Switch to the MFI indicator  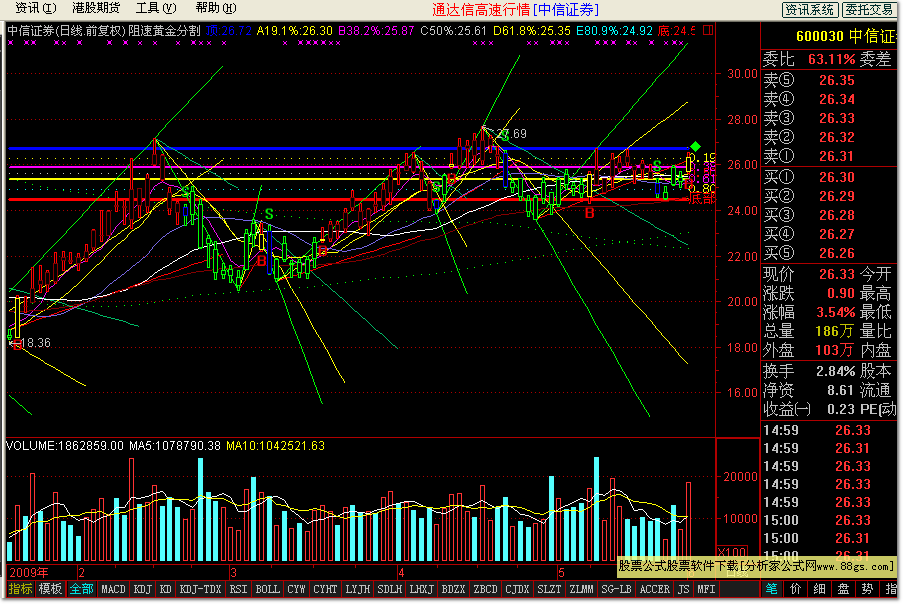coord(706,589)
